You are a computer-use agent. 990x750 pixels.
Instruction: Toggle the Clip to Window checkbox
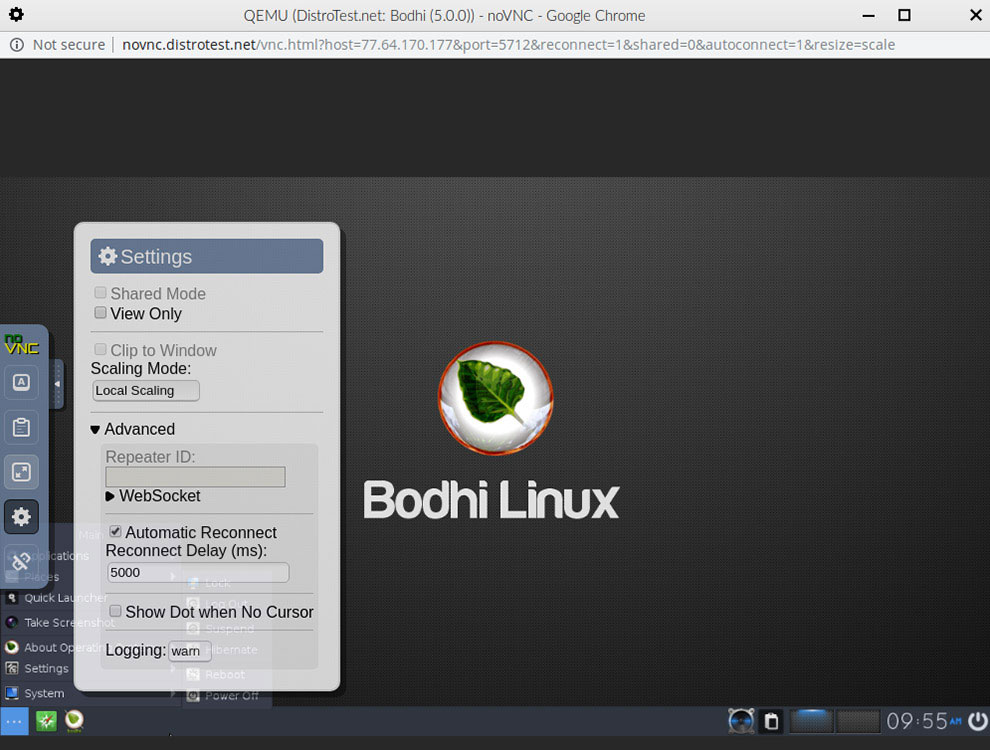pyautogui.click(x=100, y=350)
